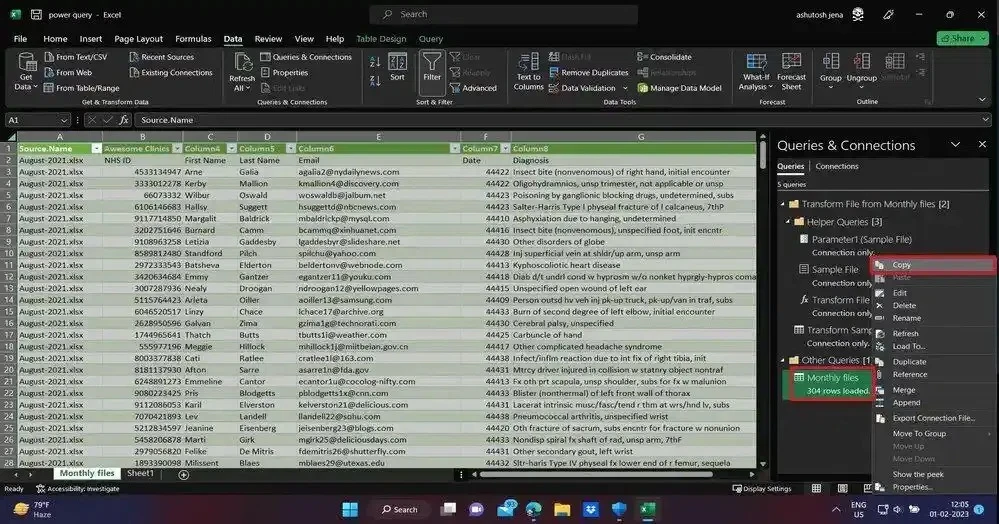
Task: Choose From Web data source
Action: 68,73
